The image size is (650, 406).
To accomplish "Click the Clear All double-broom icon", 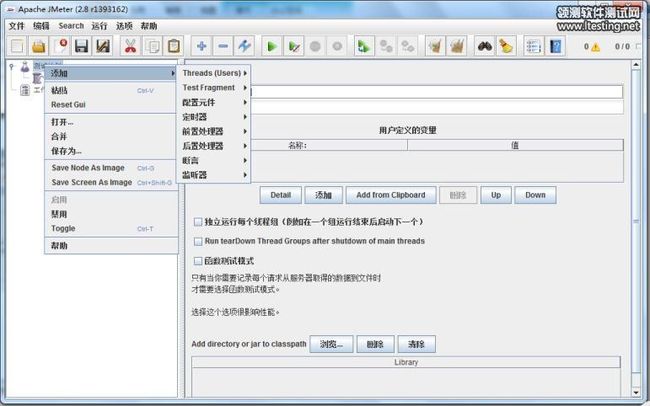I will 457,46.
